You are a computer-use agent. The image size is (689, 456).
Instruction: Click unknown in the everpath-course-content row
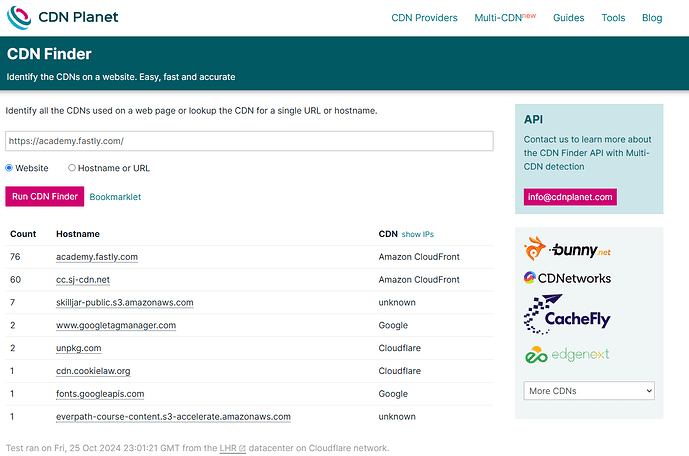(x=397, y=417)
